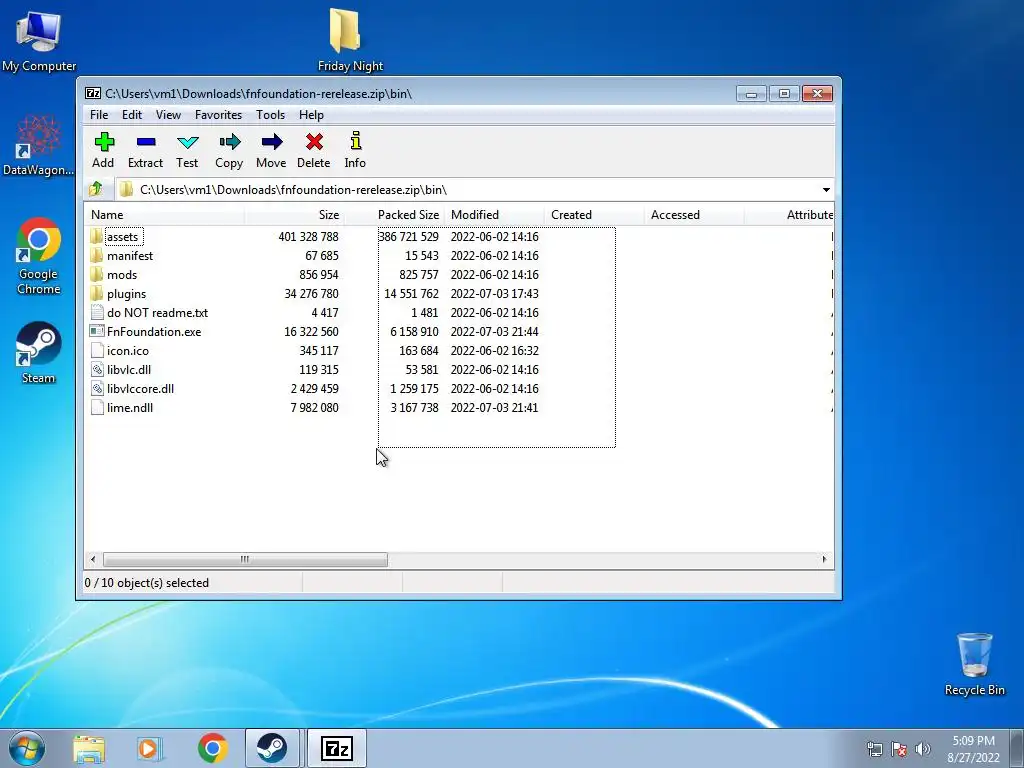This screenshot has height=768, width=1024.
Task: Open the Edit menu
Action: click(132, 115)
